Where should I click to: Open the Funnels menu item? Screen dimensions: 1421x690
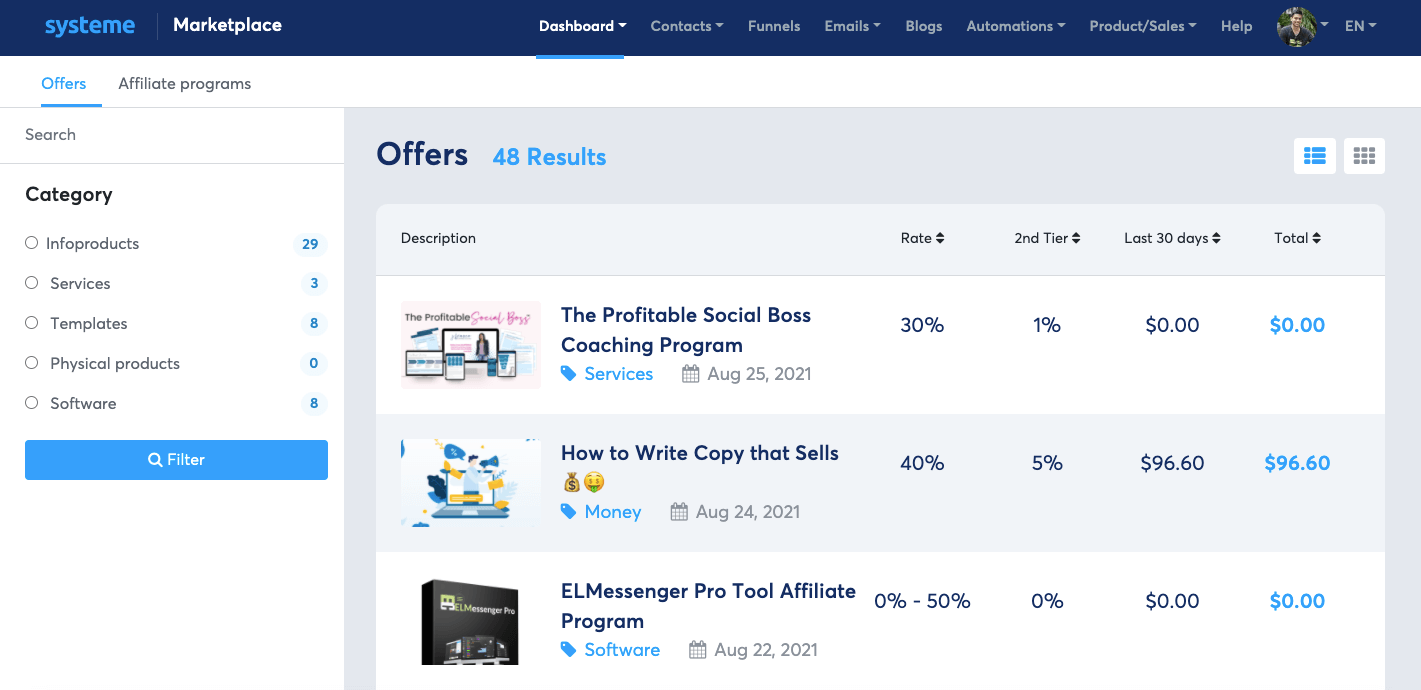point(774,26)
